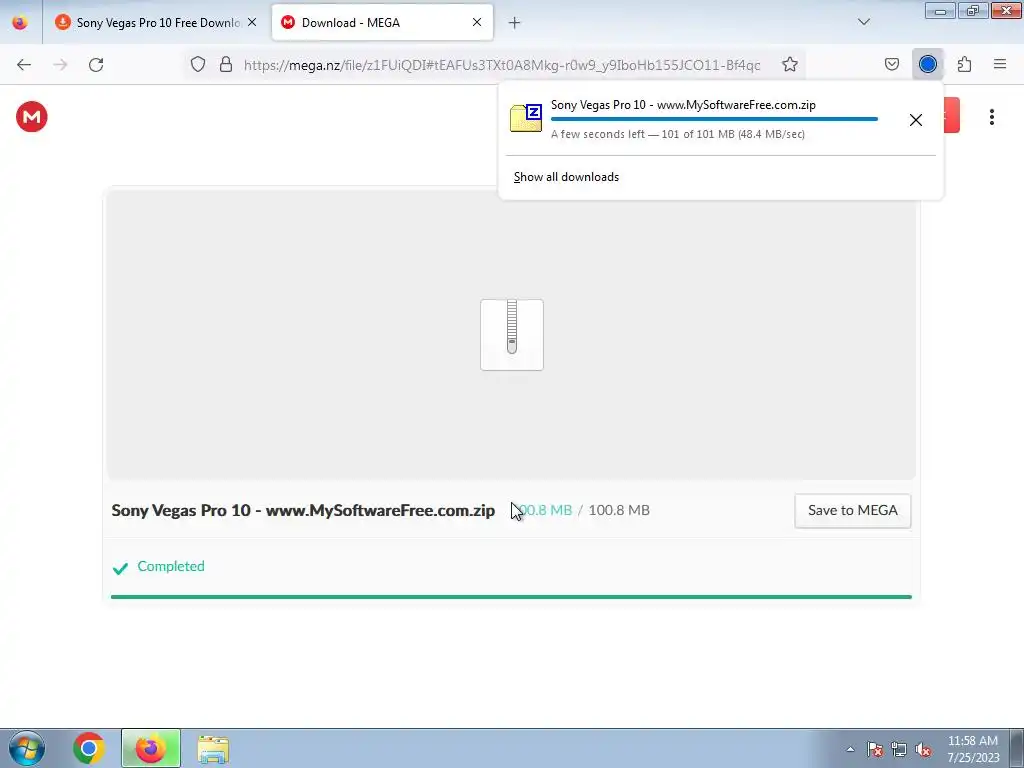Screen dimensions: 1024x768
Task: Open Save to Pocket icon
Action: 891,64
